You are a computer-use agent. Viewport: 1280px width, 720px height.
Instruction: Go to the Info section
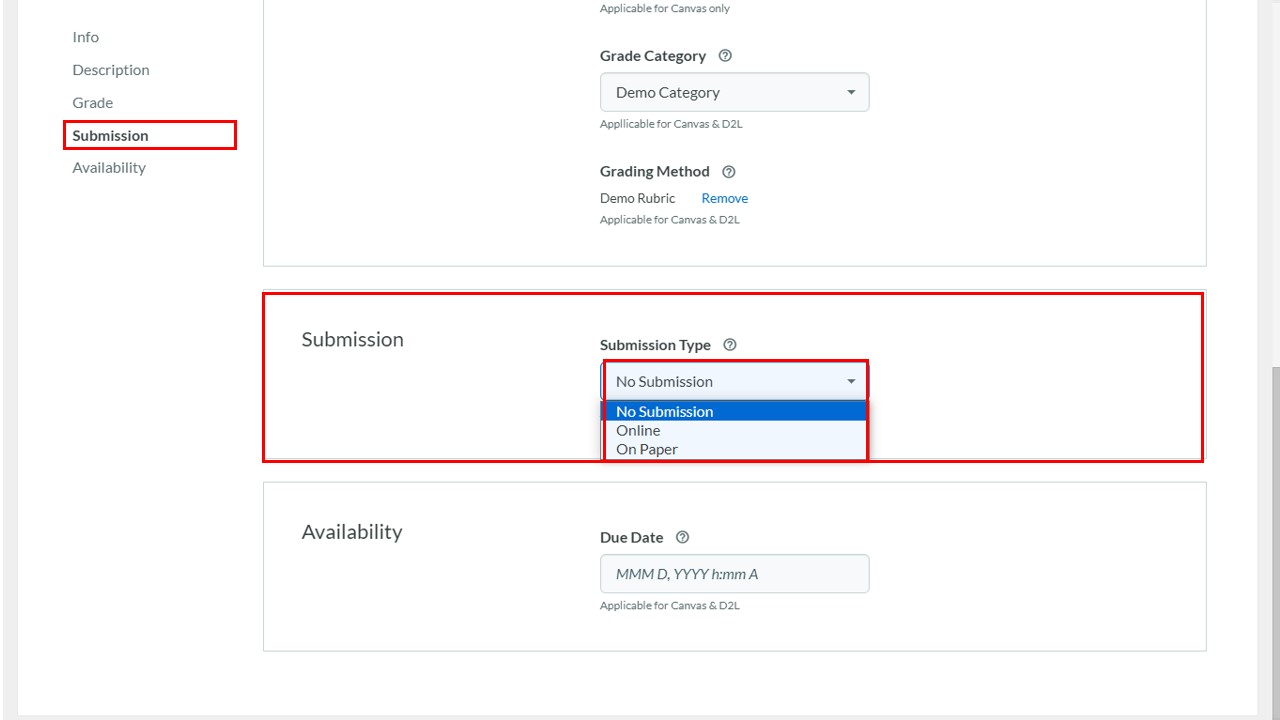pyautogui.click(x=86, y=37)
